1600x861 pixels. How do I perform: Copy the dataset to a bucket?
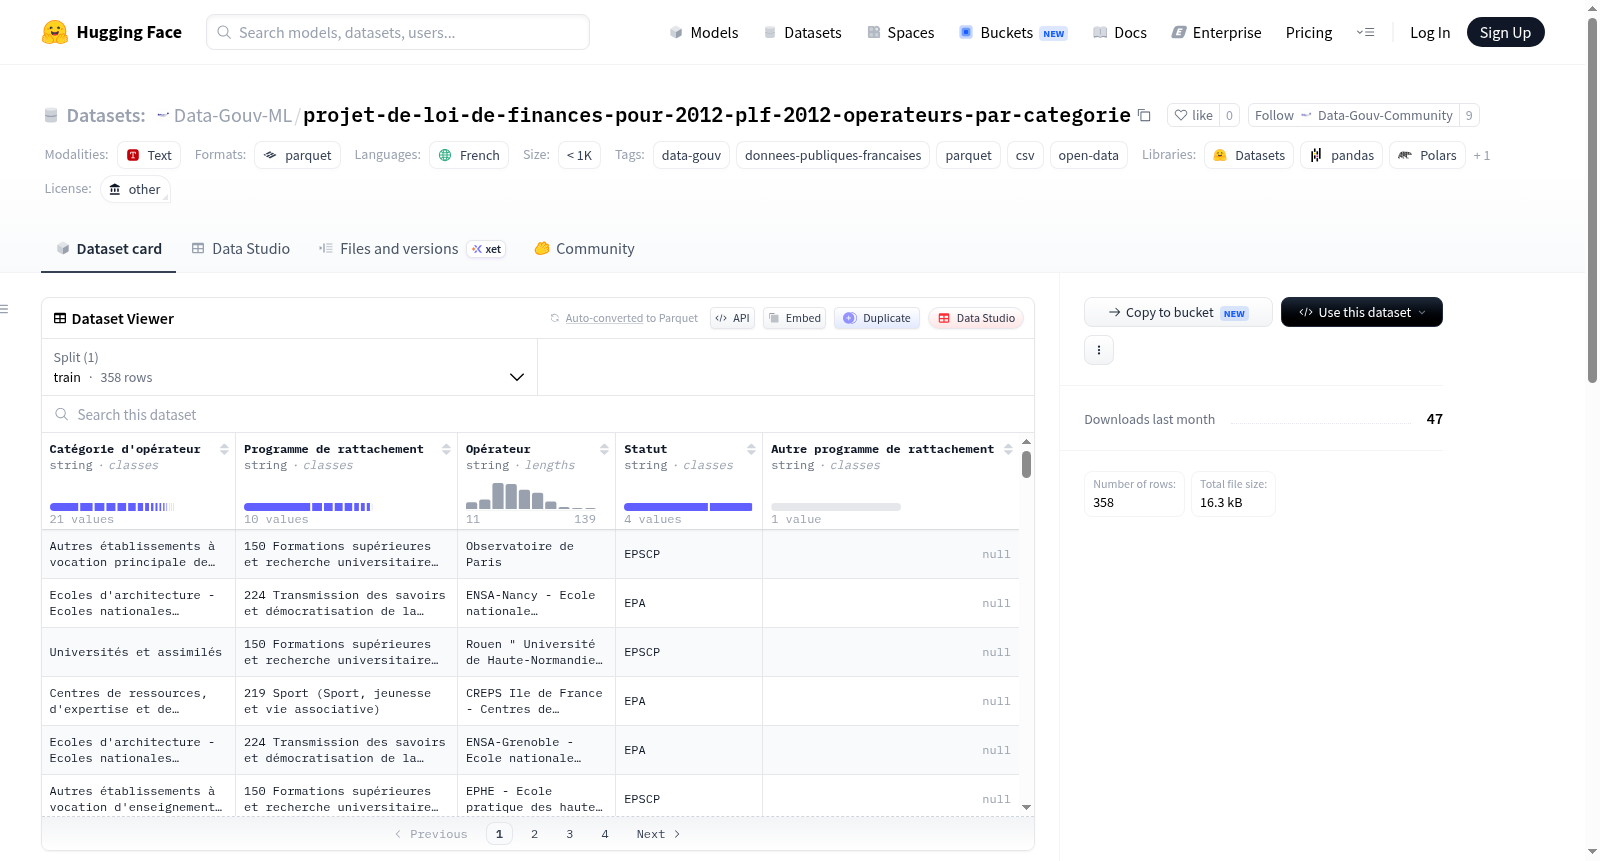click(1178, 312)
